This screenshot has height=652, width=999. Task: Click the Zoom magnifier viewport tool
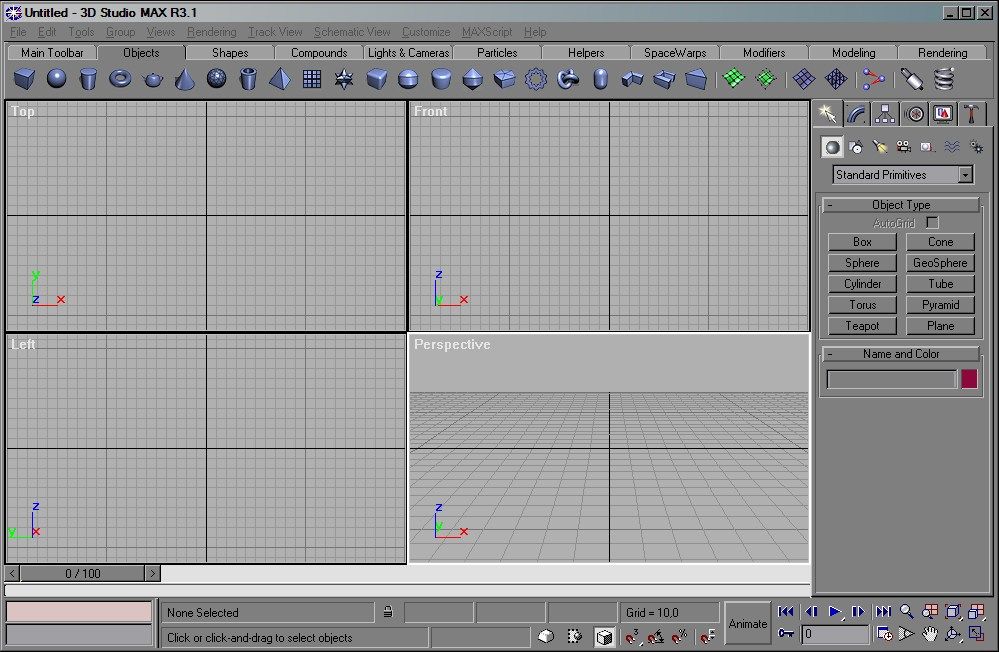[906, 612]
